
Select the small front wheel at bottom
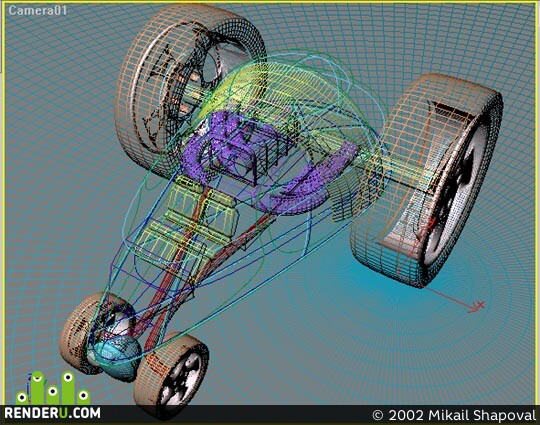(x=171, y=375)
